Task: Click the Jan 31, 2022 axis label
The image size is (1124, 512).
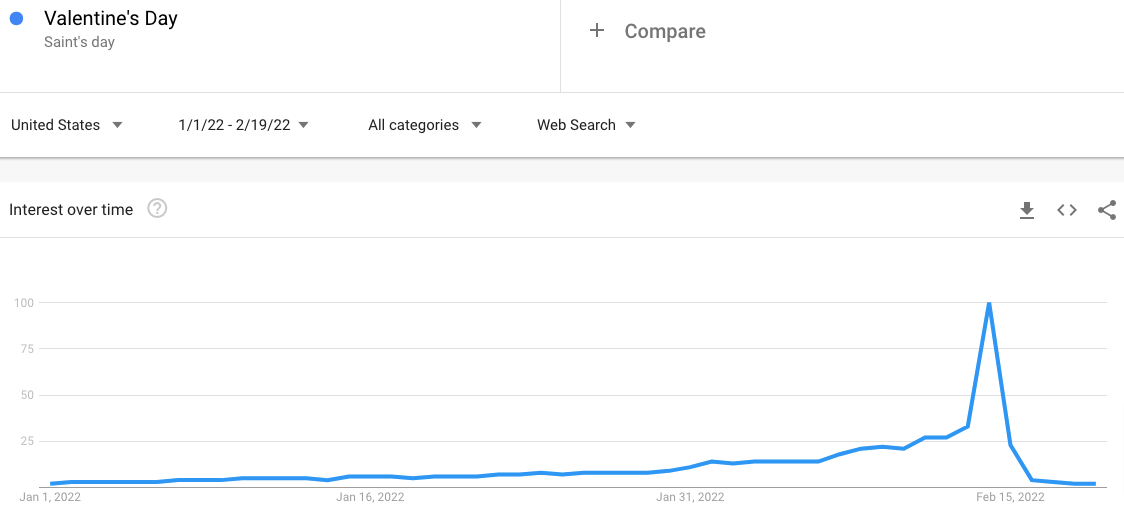Action: [690, 496]
